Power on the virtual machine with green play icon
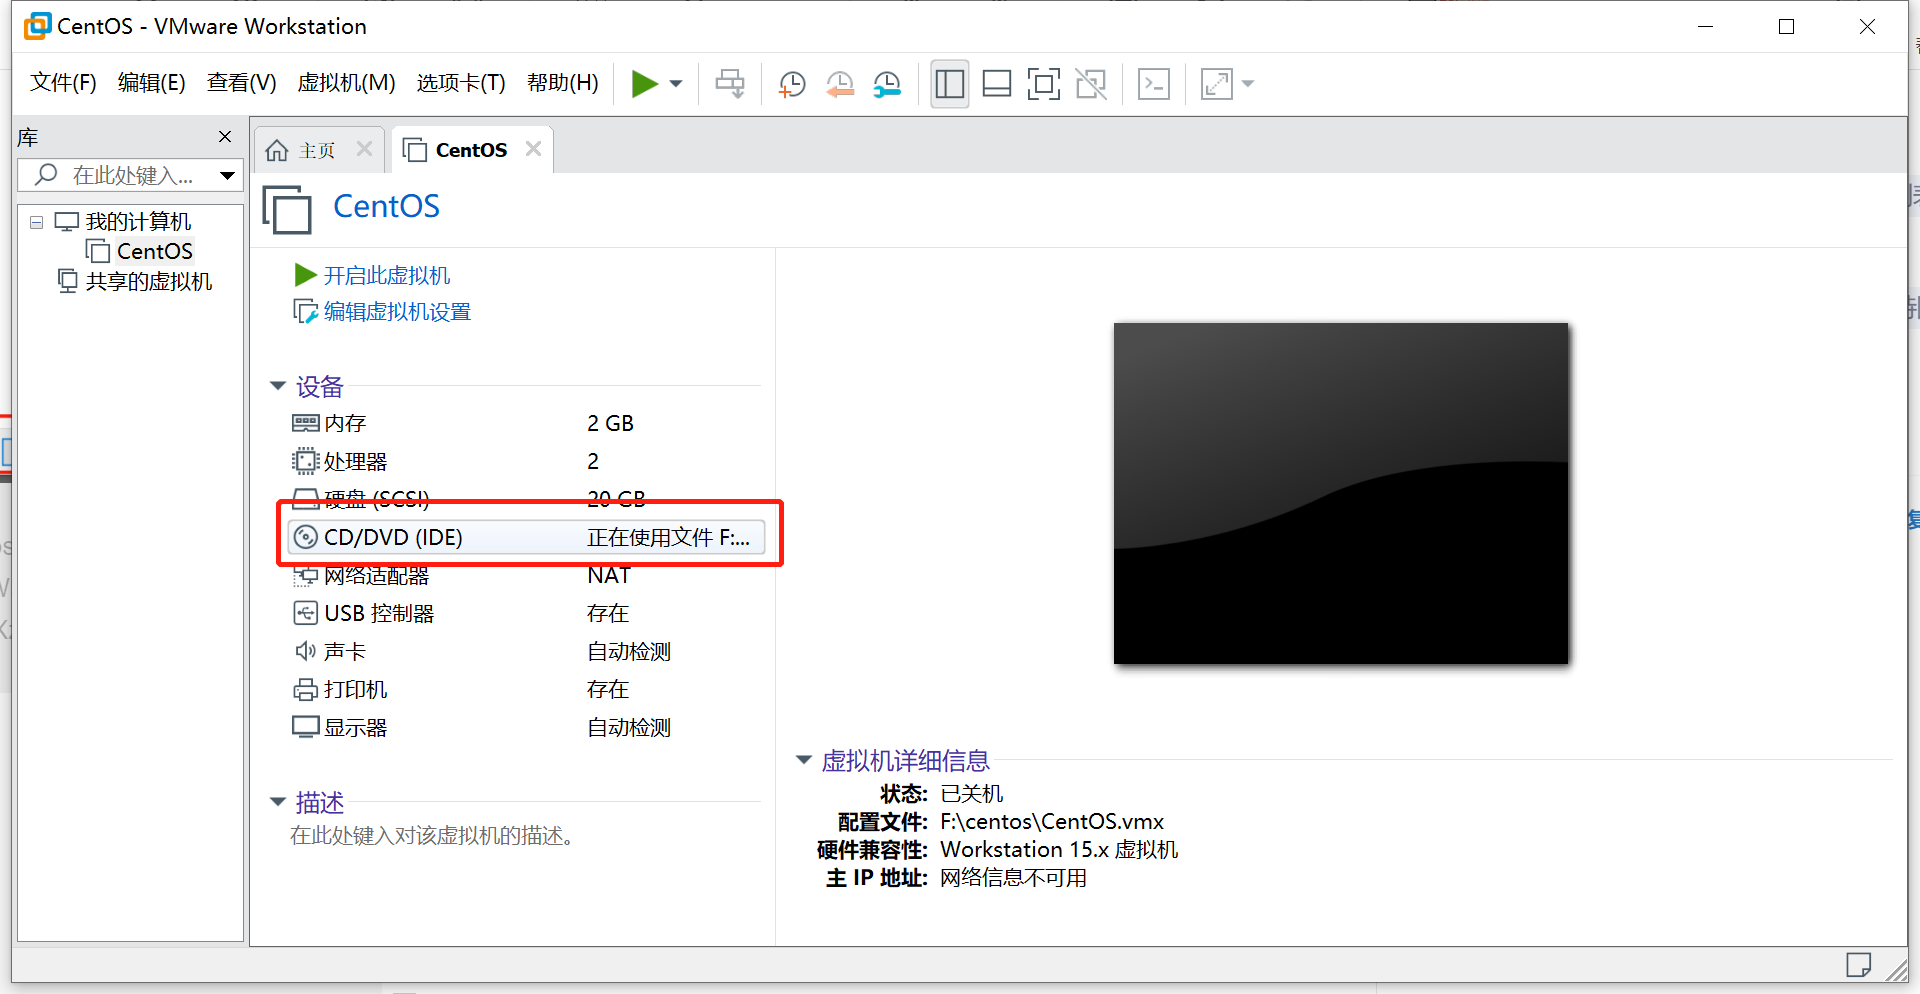The height and width of the screenshot is (994, 1920). coord(643,84)
